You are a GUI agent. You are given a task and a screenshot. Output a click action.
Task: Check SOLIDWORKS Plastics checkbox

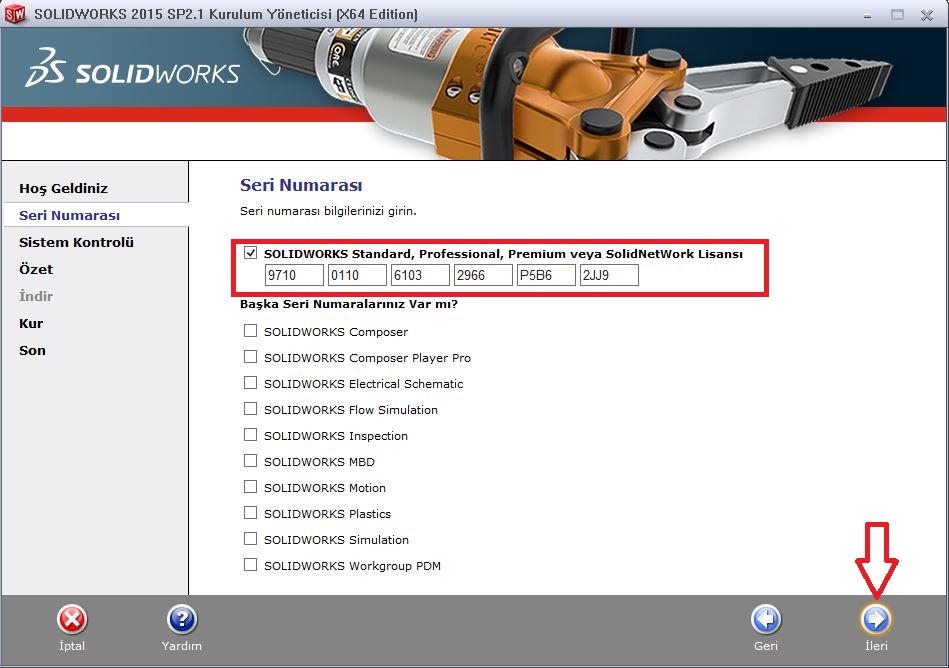251,513
